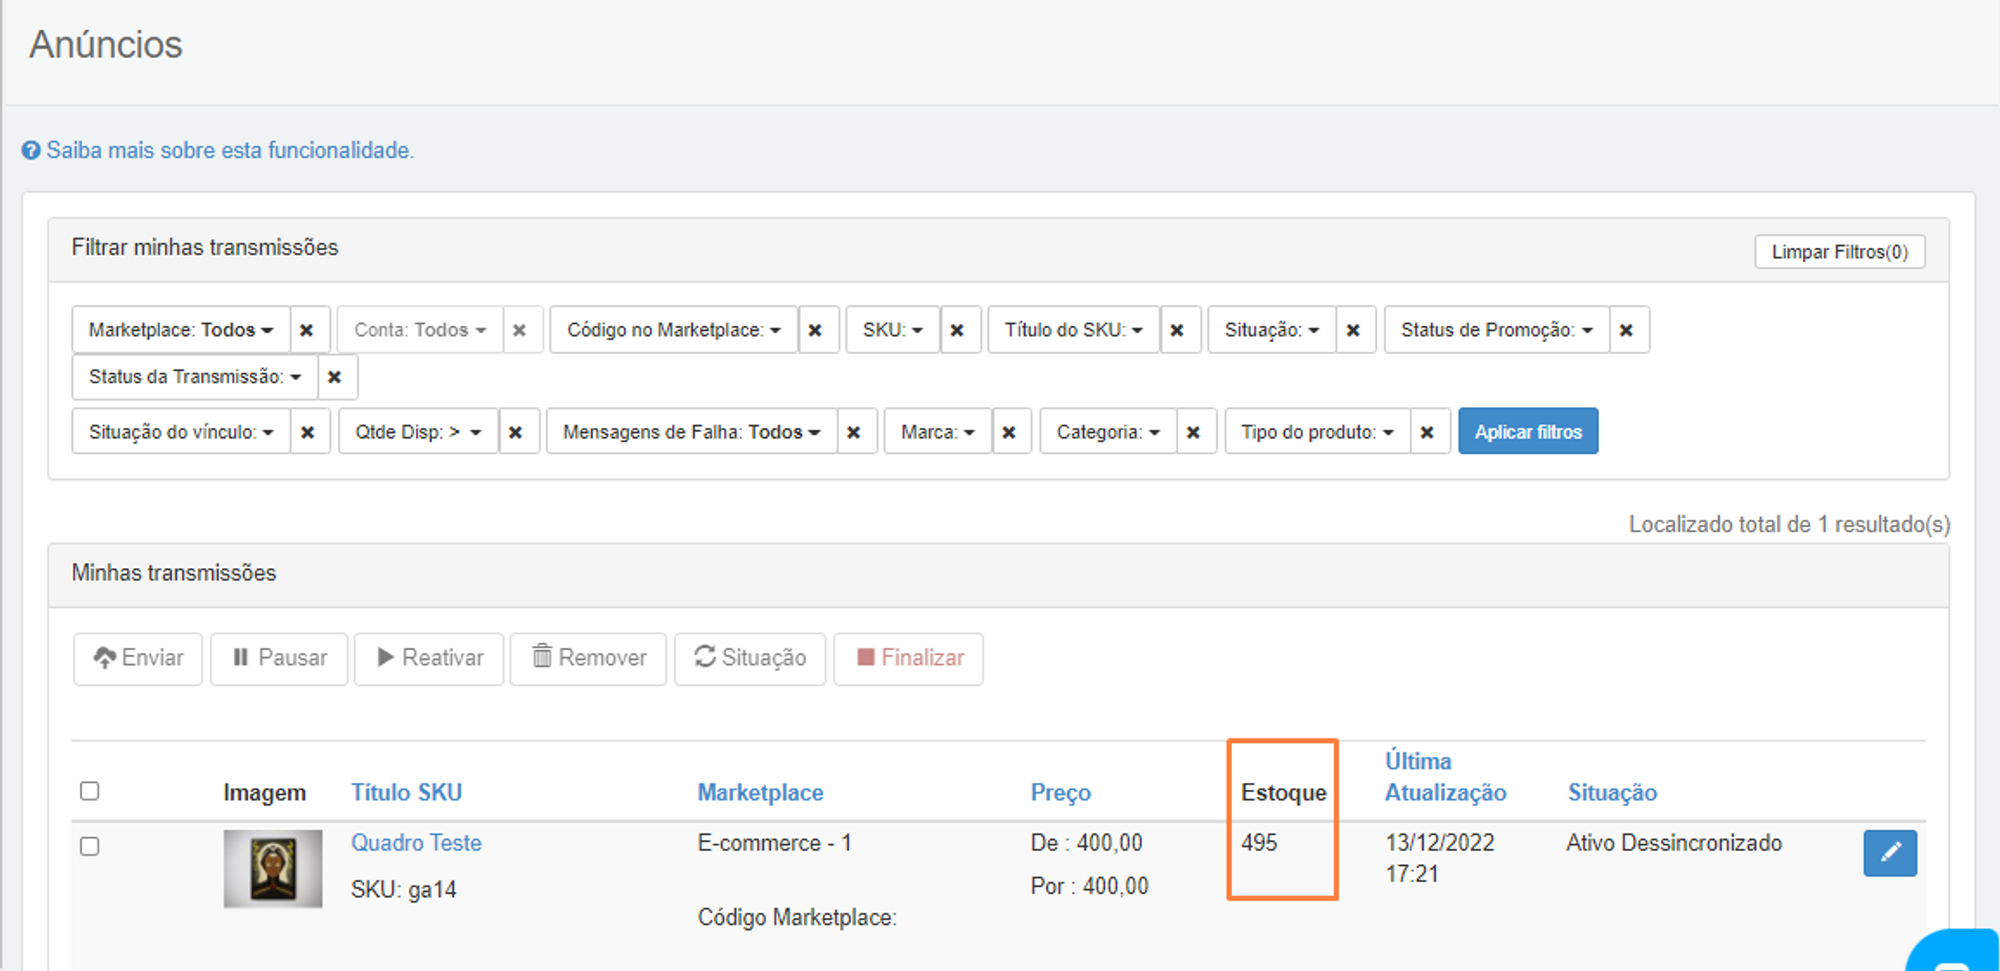Clear the Título do SKU filter X

pos(1178,330)
